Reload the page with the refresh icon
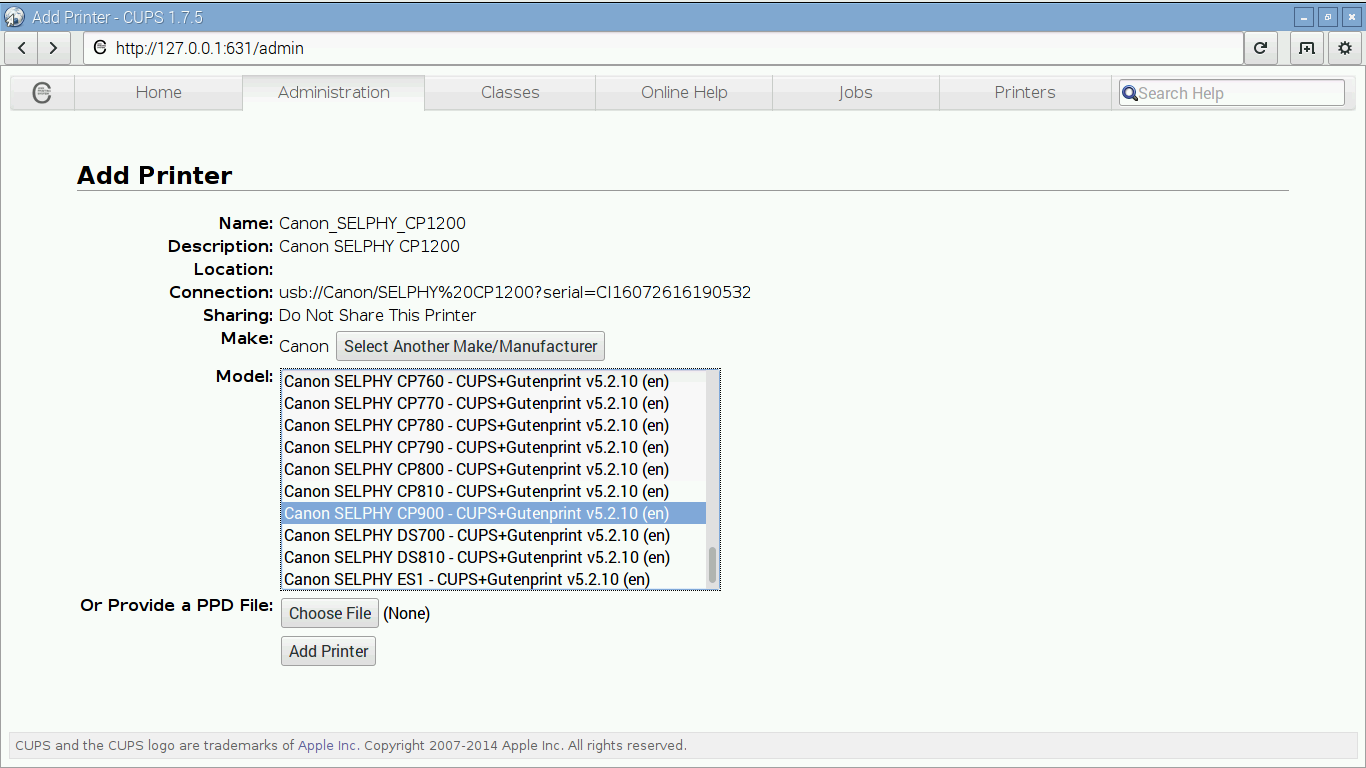This screenshot has width=1366, height=768. click(1260, 48)
